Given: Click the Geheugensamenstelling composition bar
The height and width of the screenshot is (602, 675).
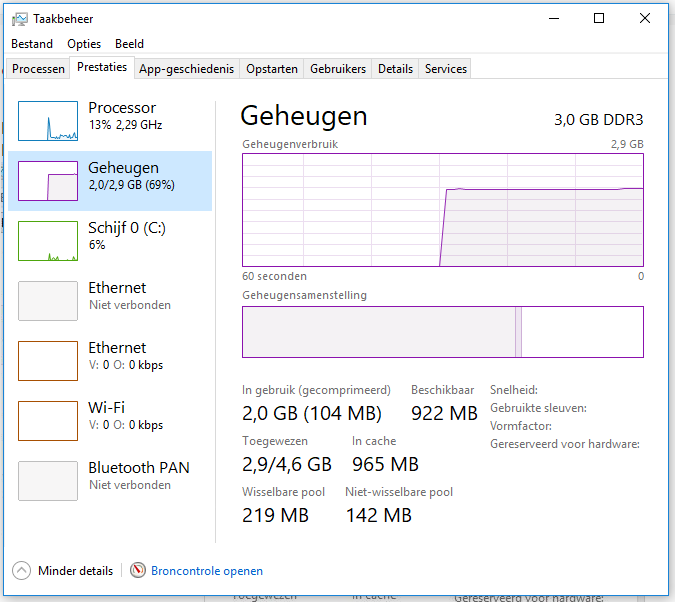Looking at the screenshot, I should (442, 332).
